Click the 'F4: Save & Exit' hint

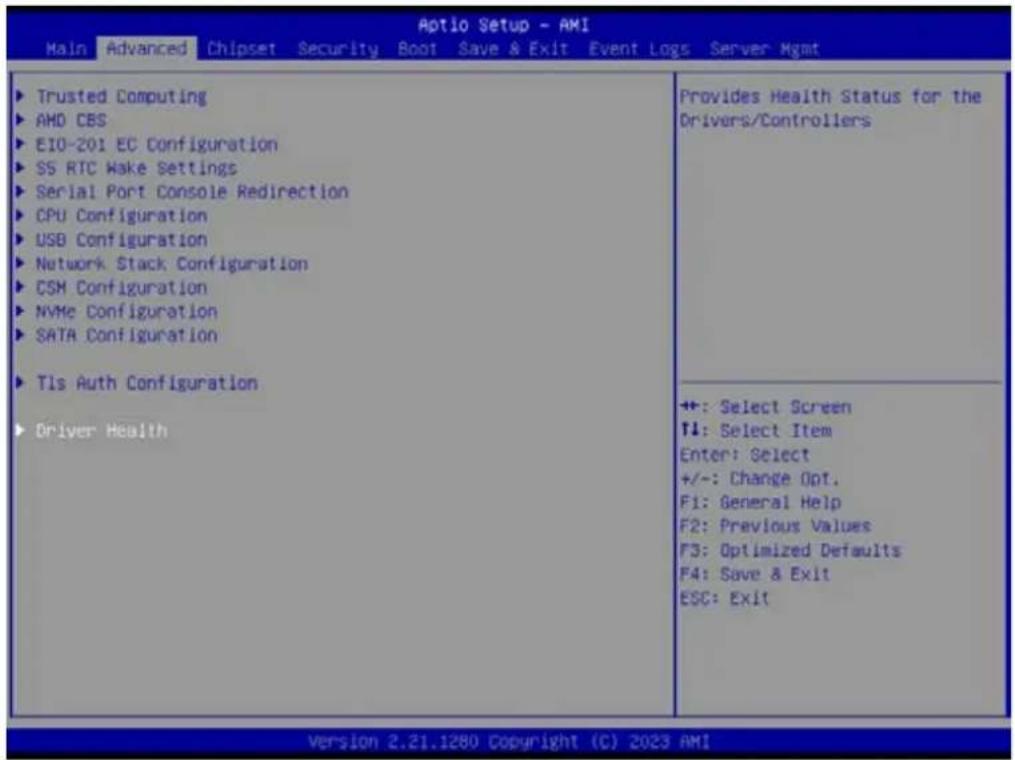point(755,574)
